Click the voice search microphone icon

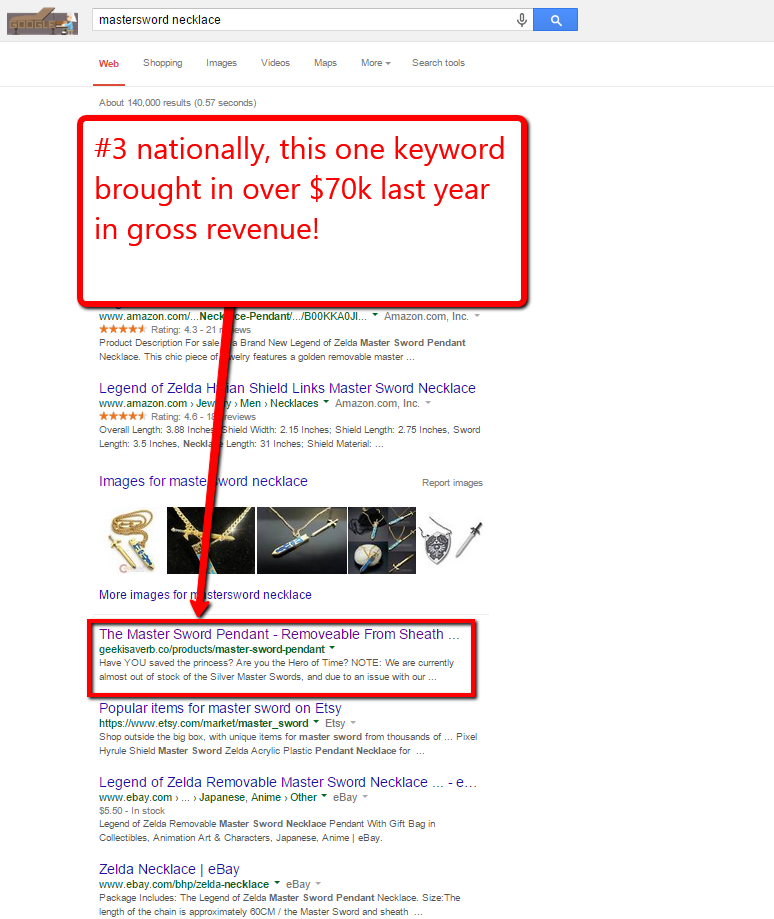521,21
